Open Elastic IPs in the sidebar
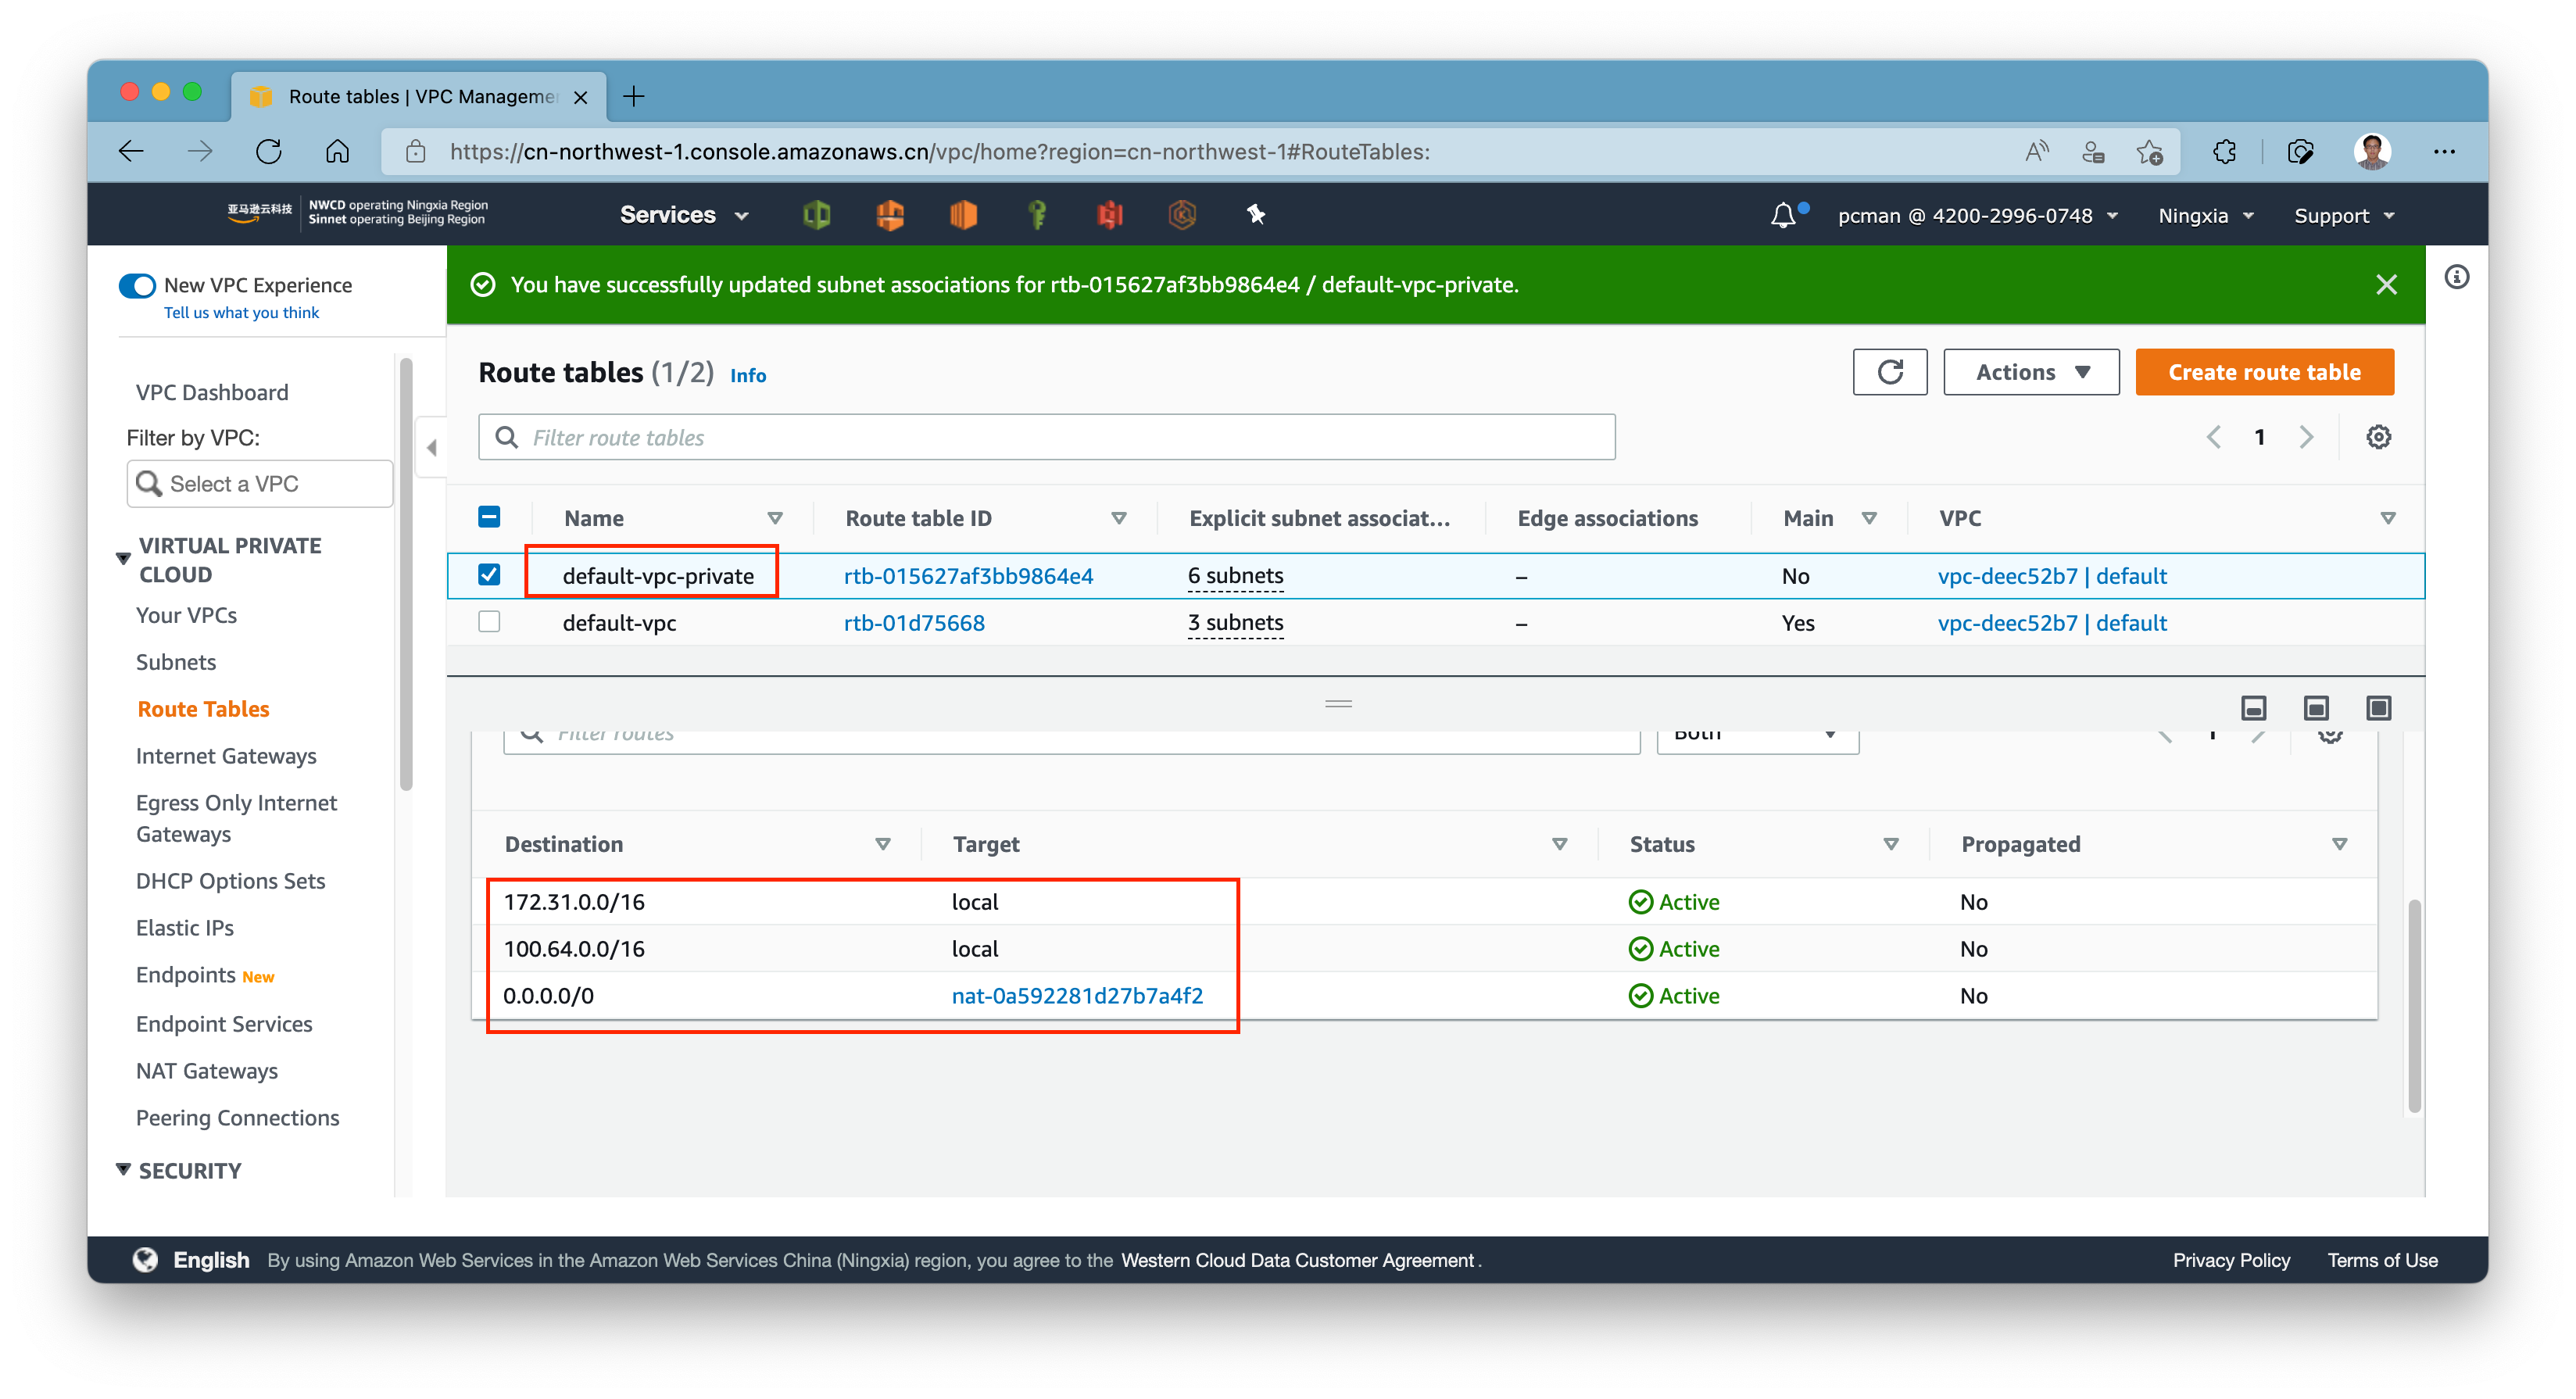This screenshot has width=2576, height=1399. tap(185, 928)
